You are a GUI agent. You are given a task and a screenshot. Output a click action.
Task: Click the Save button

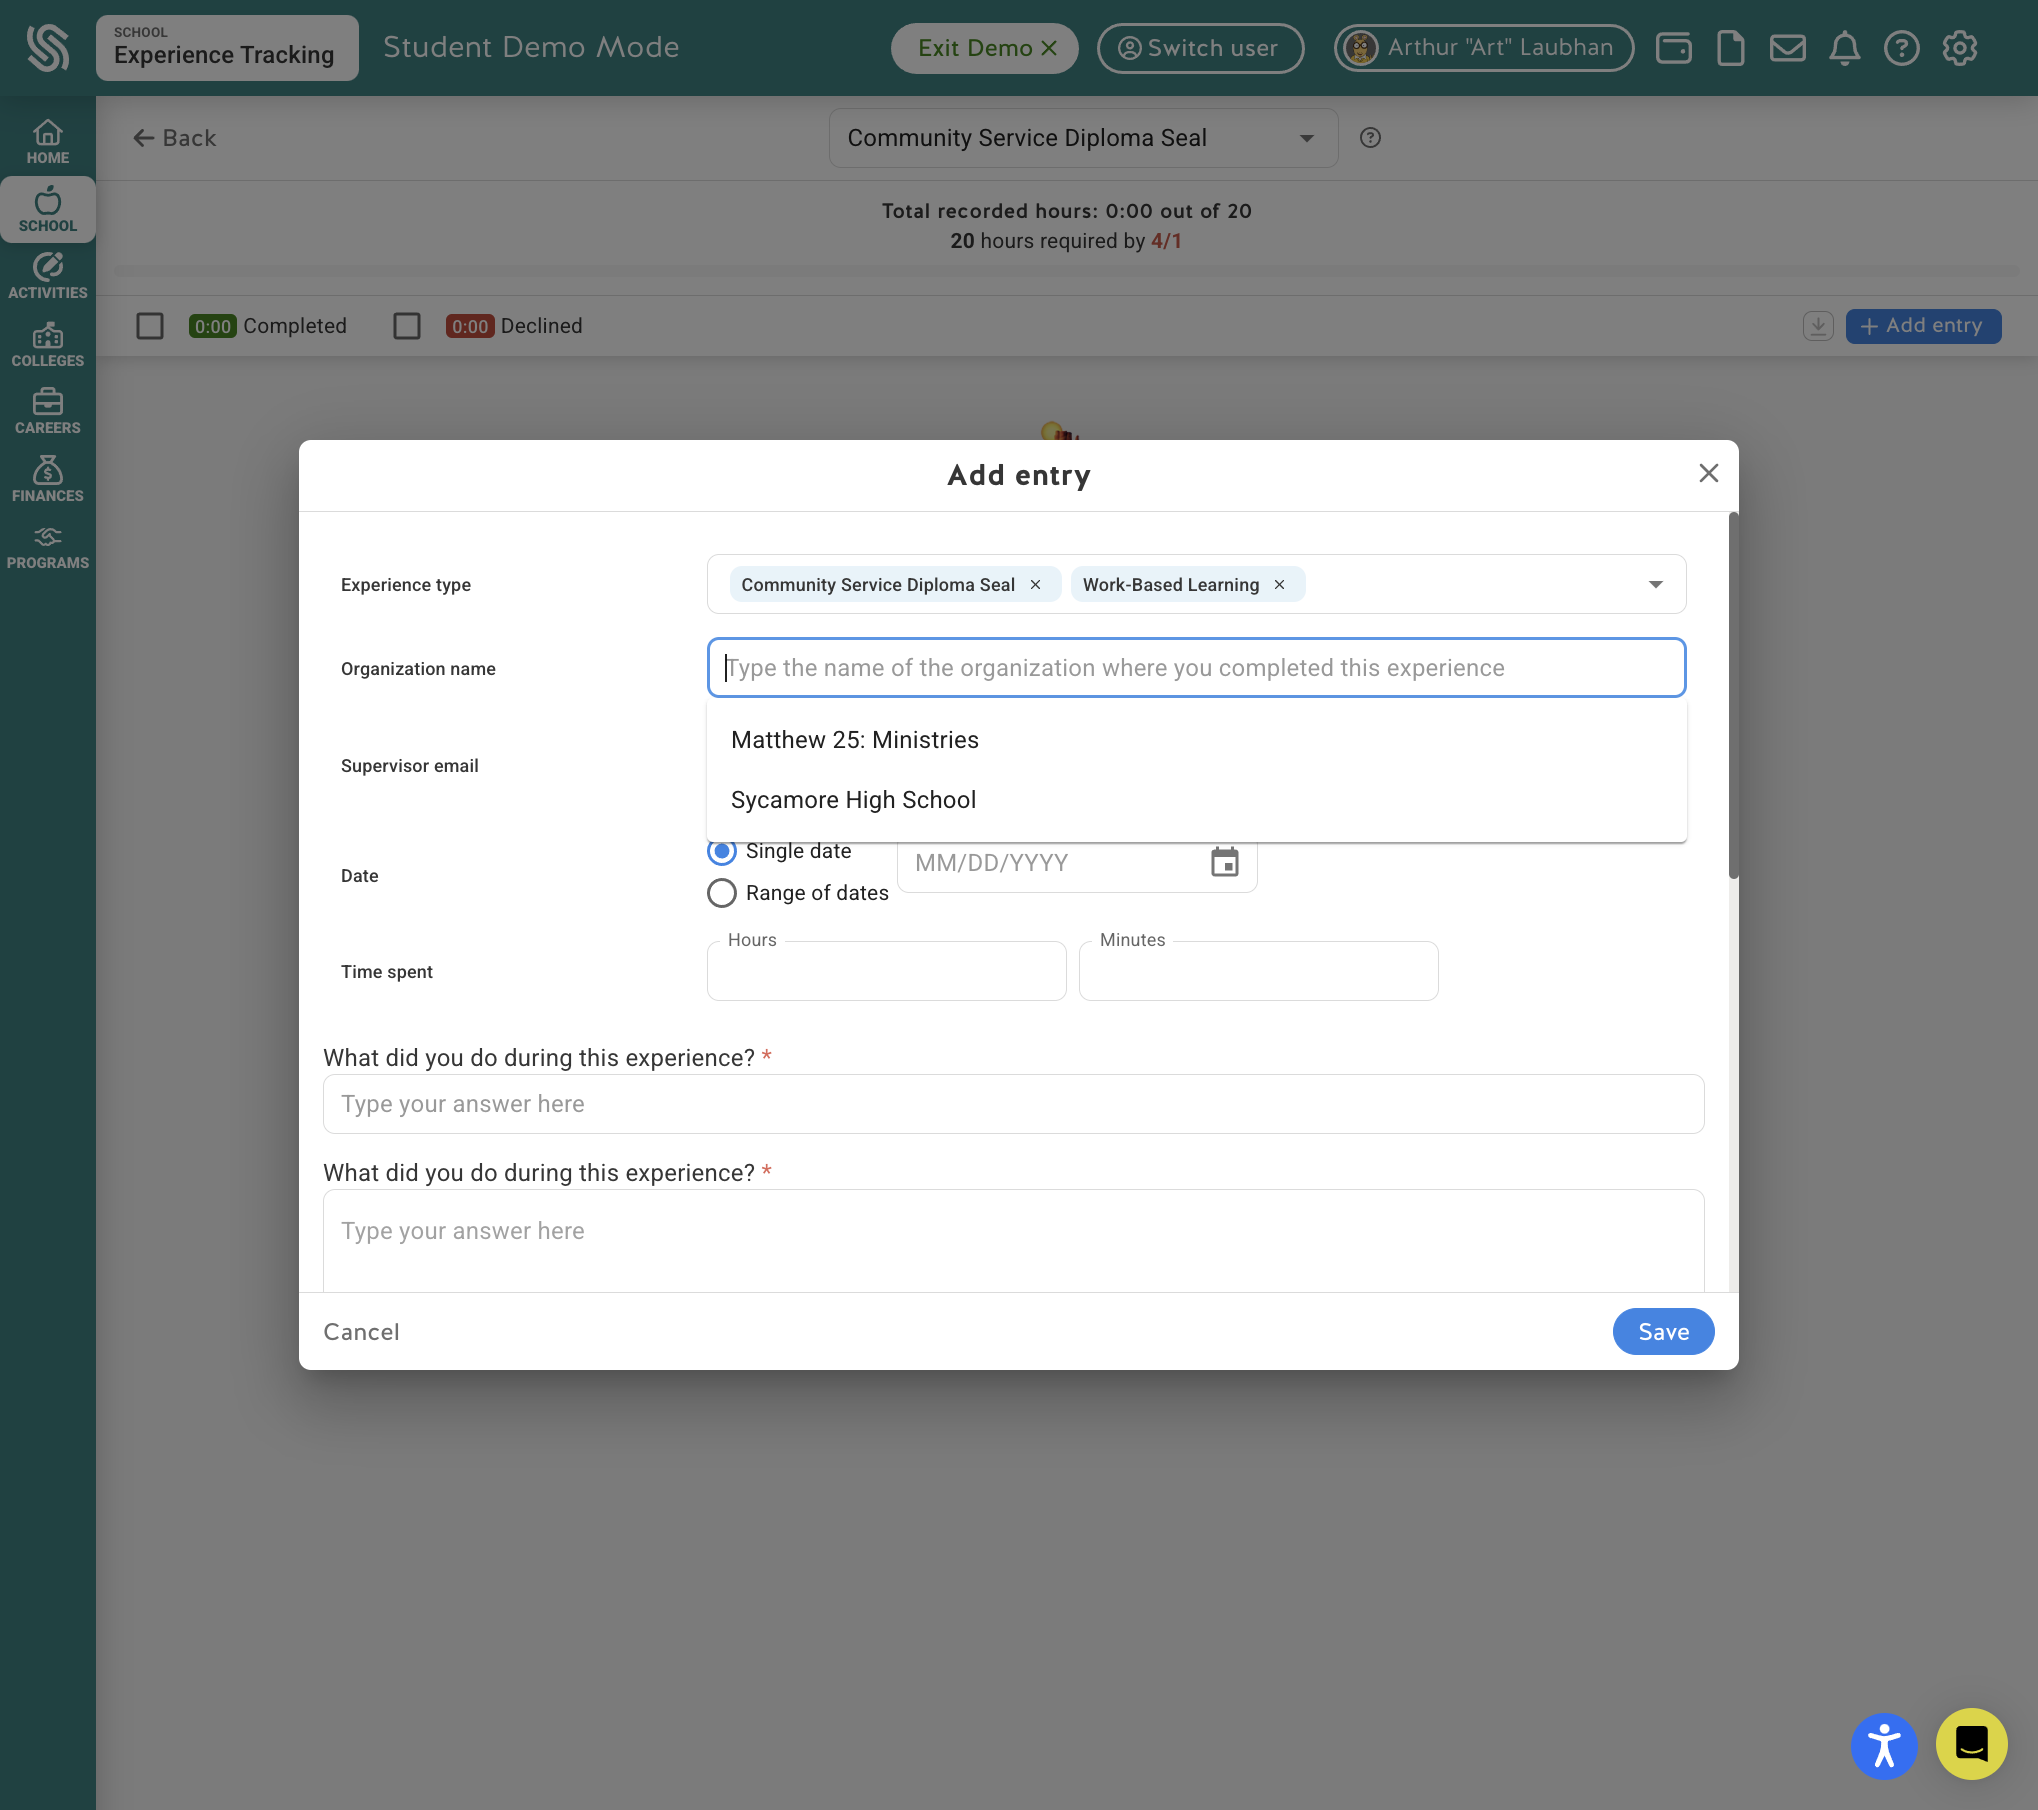pos(1663,1332)
